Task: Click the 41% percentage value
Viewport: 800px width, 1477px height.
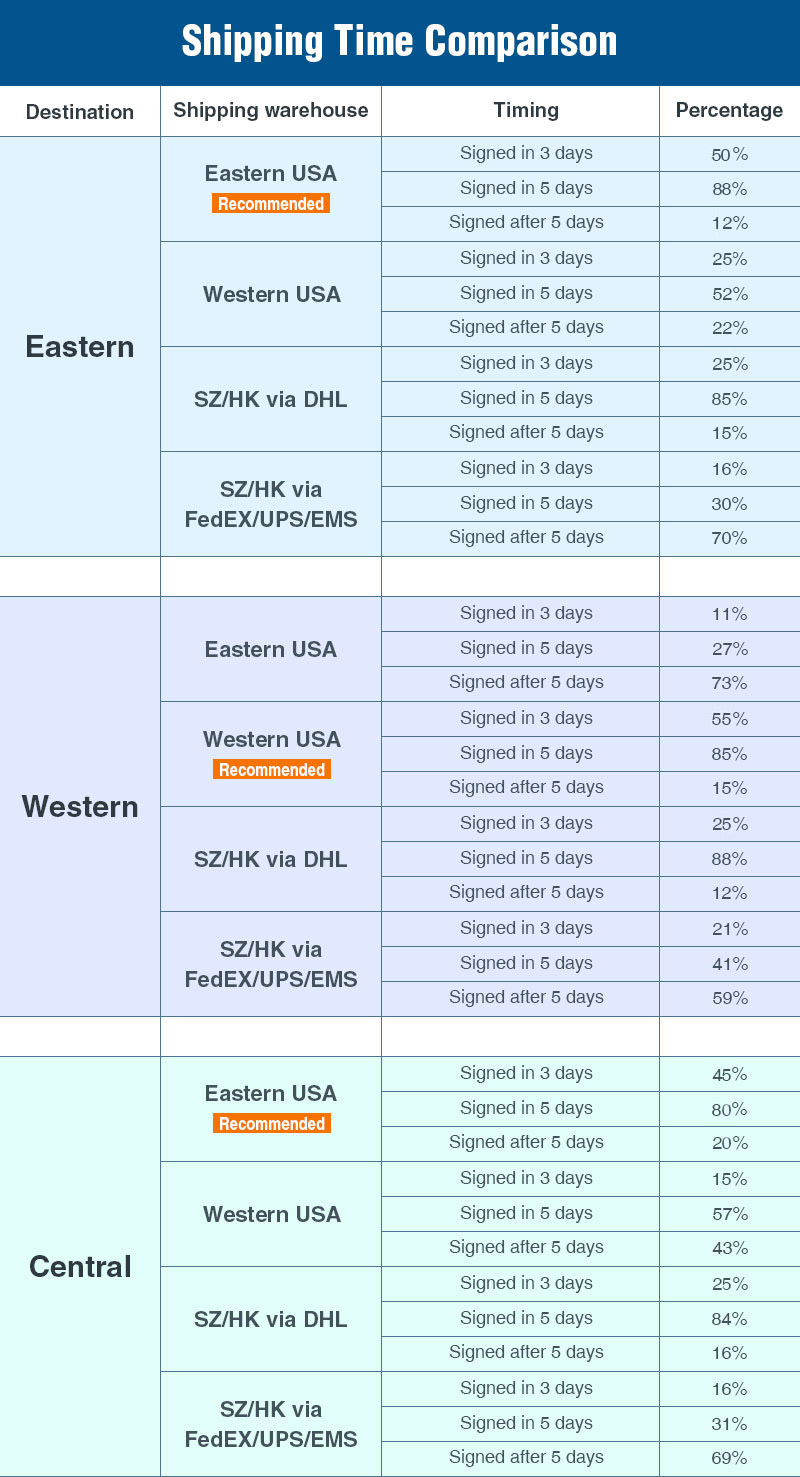Action: [x=730, y=964]
